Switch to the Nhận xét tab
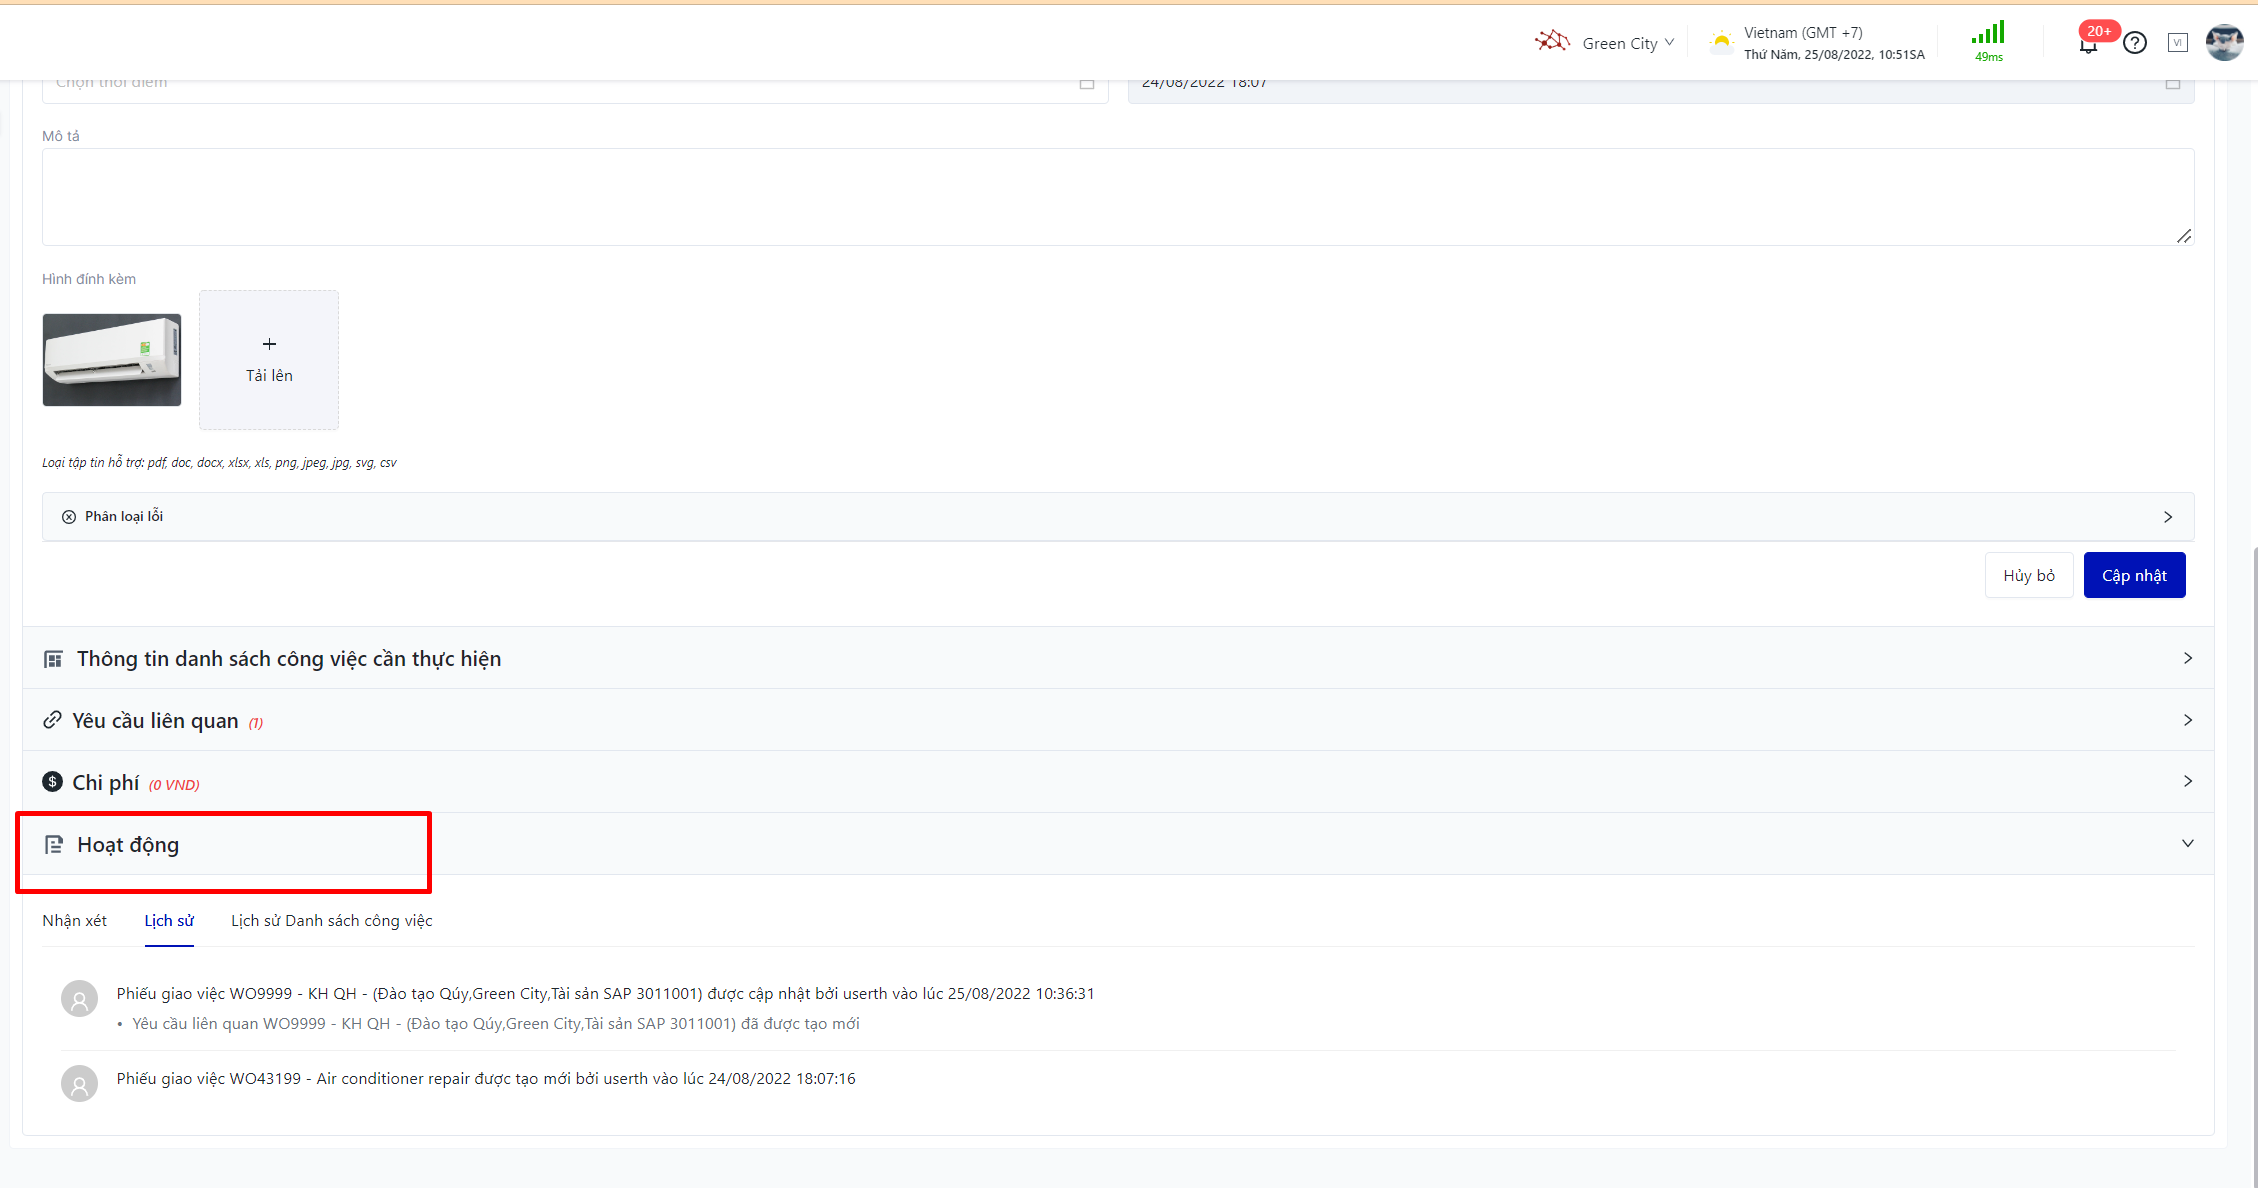2258x1188 pixels. 74,921
